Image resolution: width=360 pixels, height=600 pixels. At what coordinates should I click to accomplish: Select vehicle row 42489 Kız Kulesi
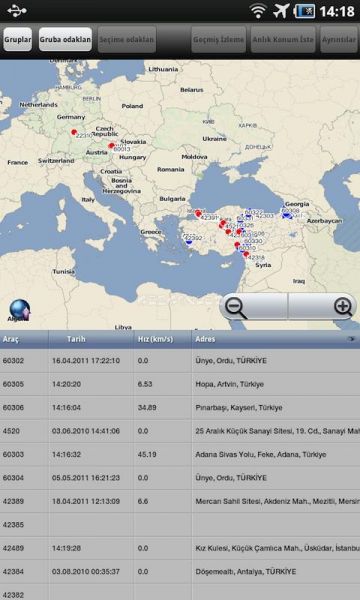click(180, 548)
